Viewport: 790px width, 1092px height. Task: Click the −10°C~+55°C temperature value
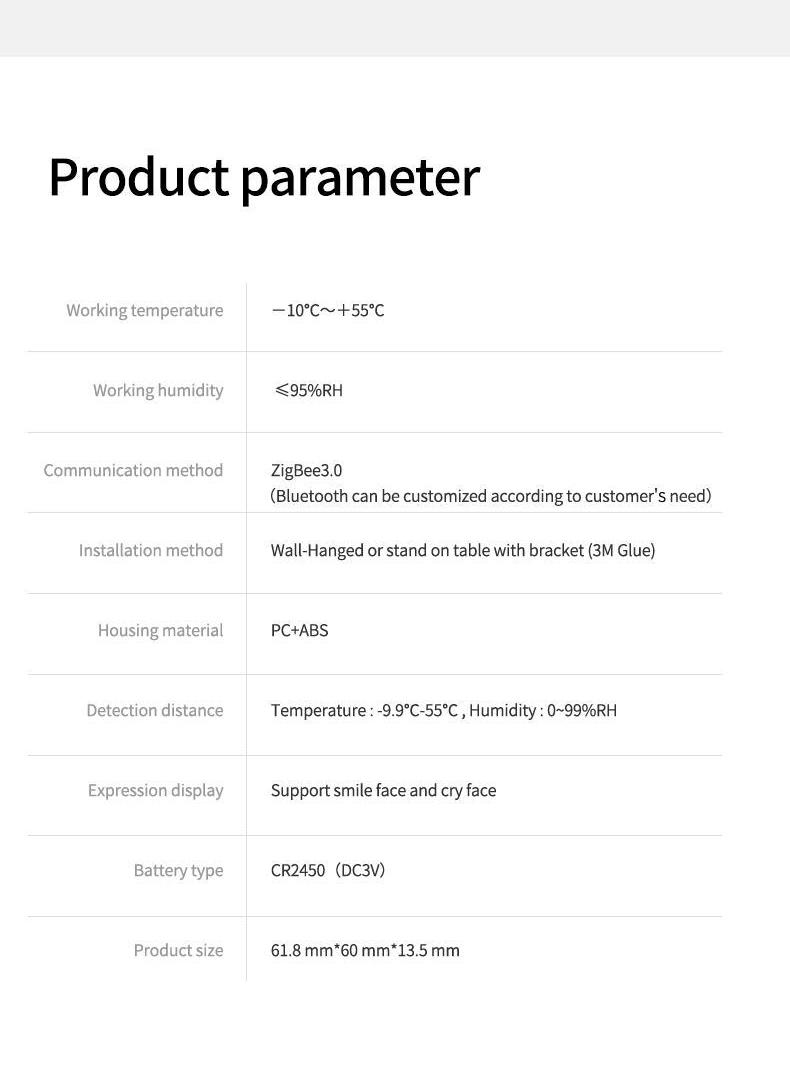327,310
